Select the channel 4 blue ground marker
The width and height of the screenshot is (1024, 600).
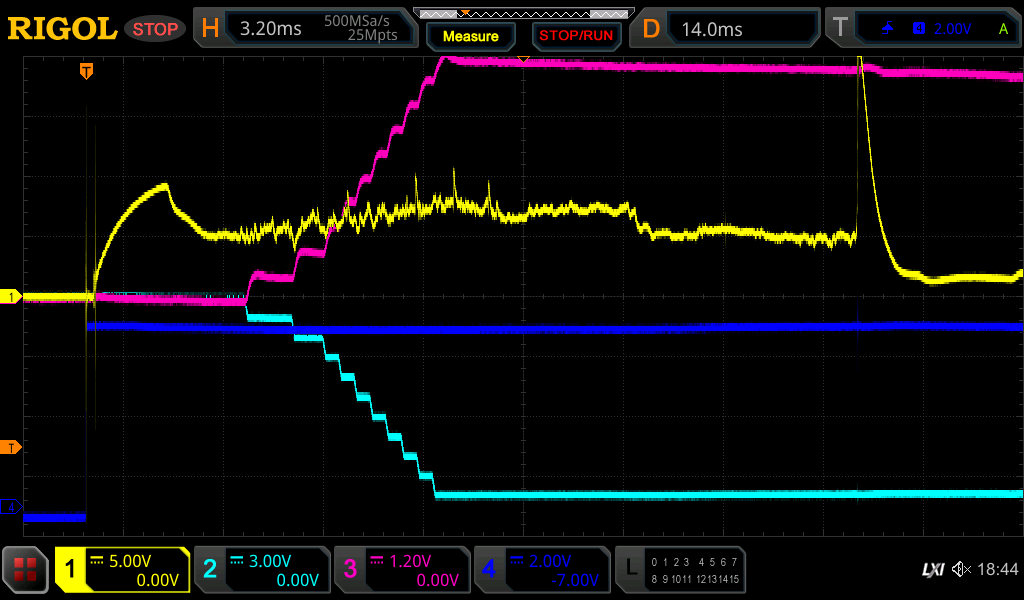coord(12,508)
